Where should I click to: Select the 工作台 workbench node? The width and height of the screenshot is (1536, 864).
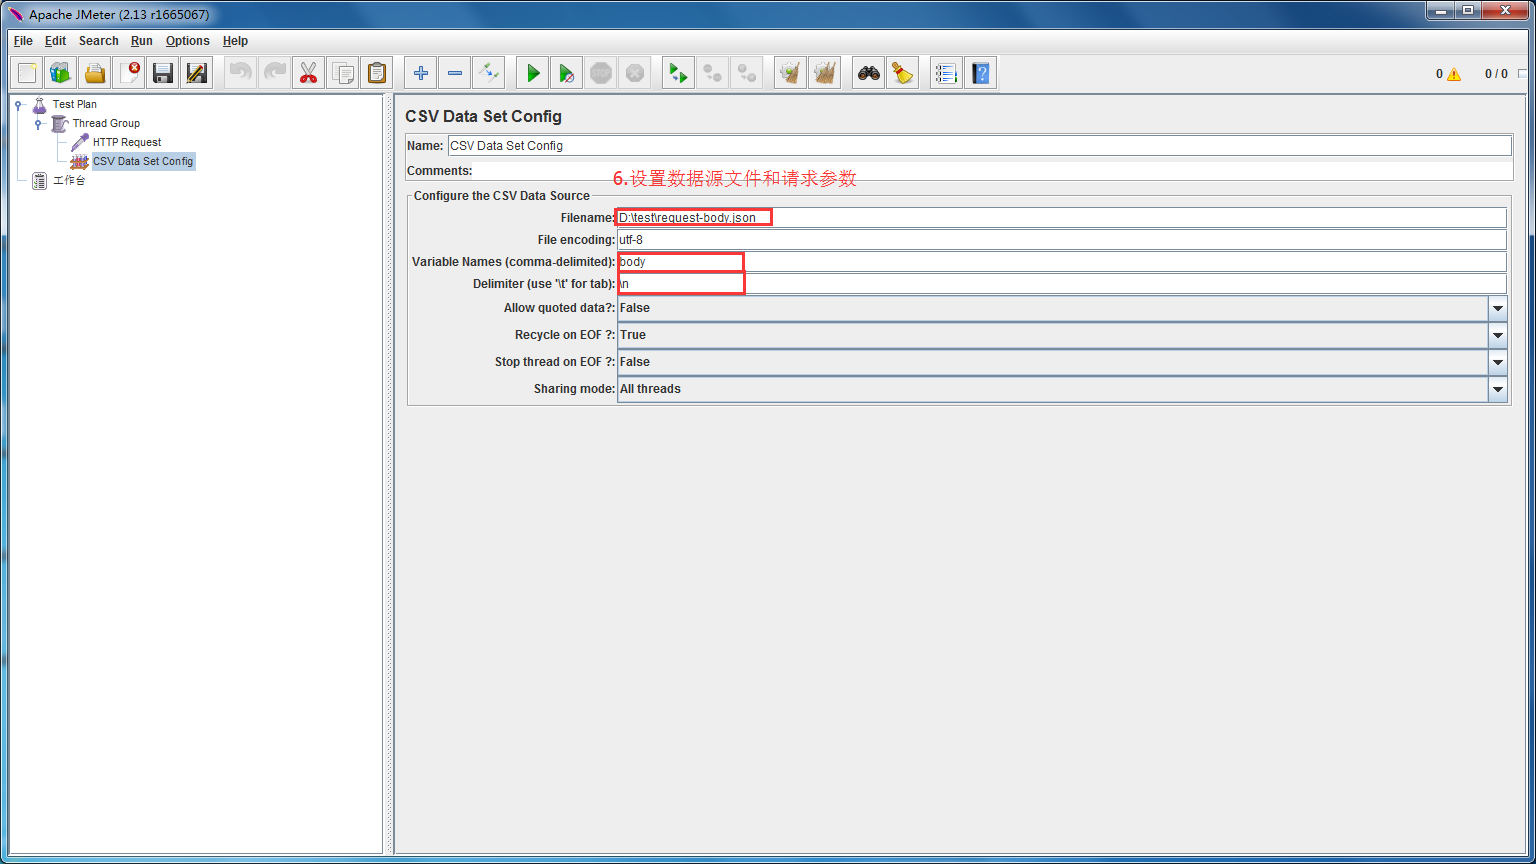coord(69,181)
